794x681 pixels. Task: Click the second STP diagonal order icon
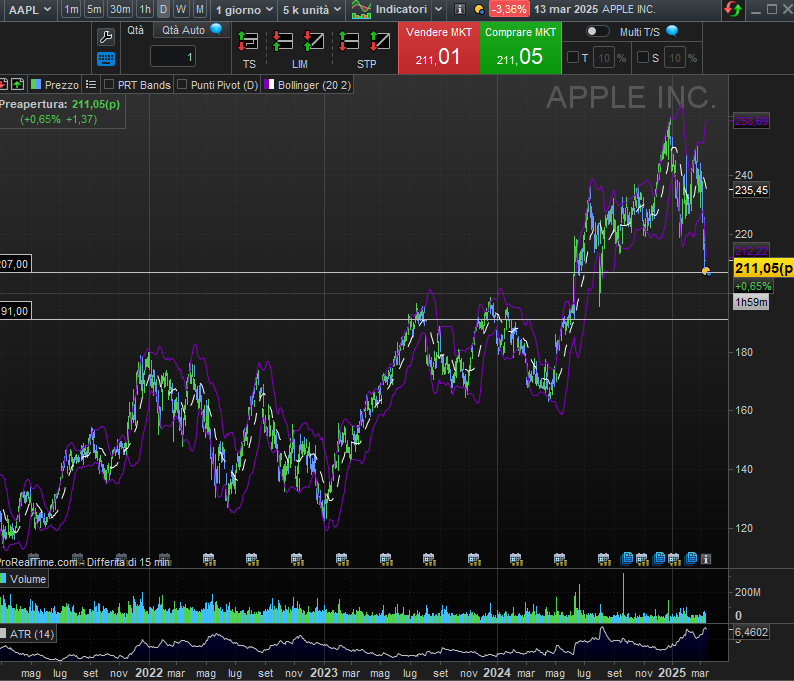[380, 41]
